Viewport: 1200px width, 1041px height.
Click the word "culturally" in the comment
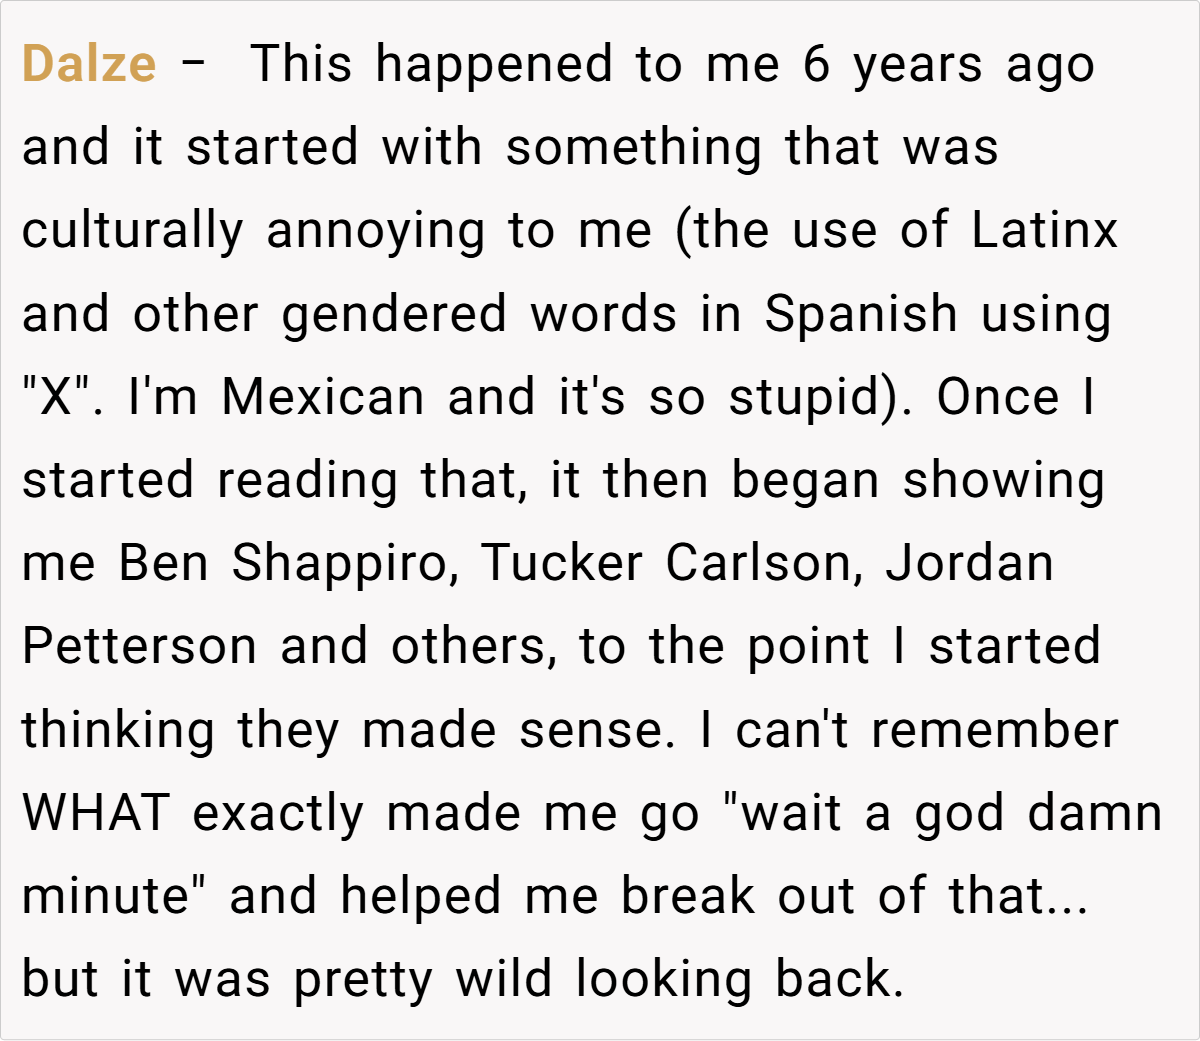pyautogui.click(x=132, y=229)
